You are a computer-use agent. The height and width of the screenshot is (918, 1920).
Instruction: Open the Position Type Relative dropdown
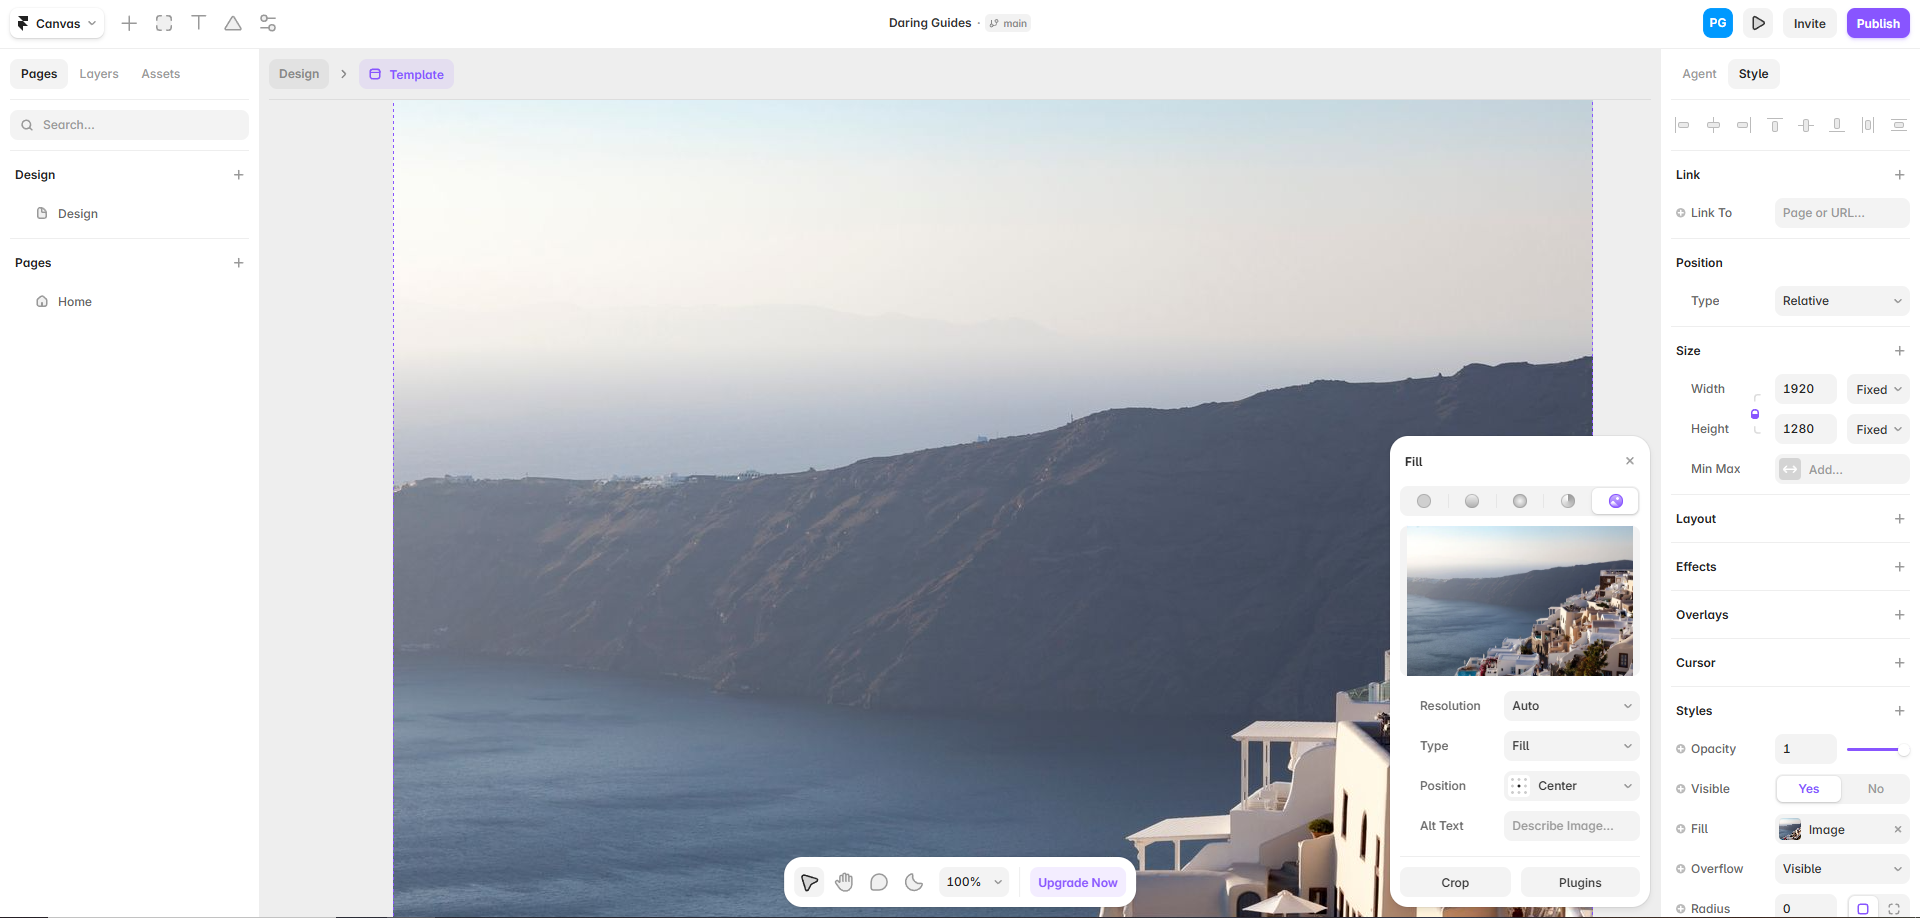[1842, 301]
